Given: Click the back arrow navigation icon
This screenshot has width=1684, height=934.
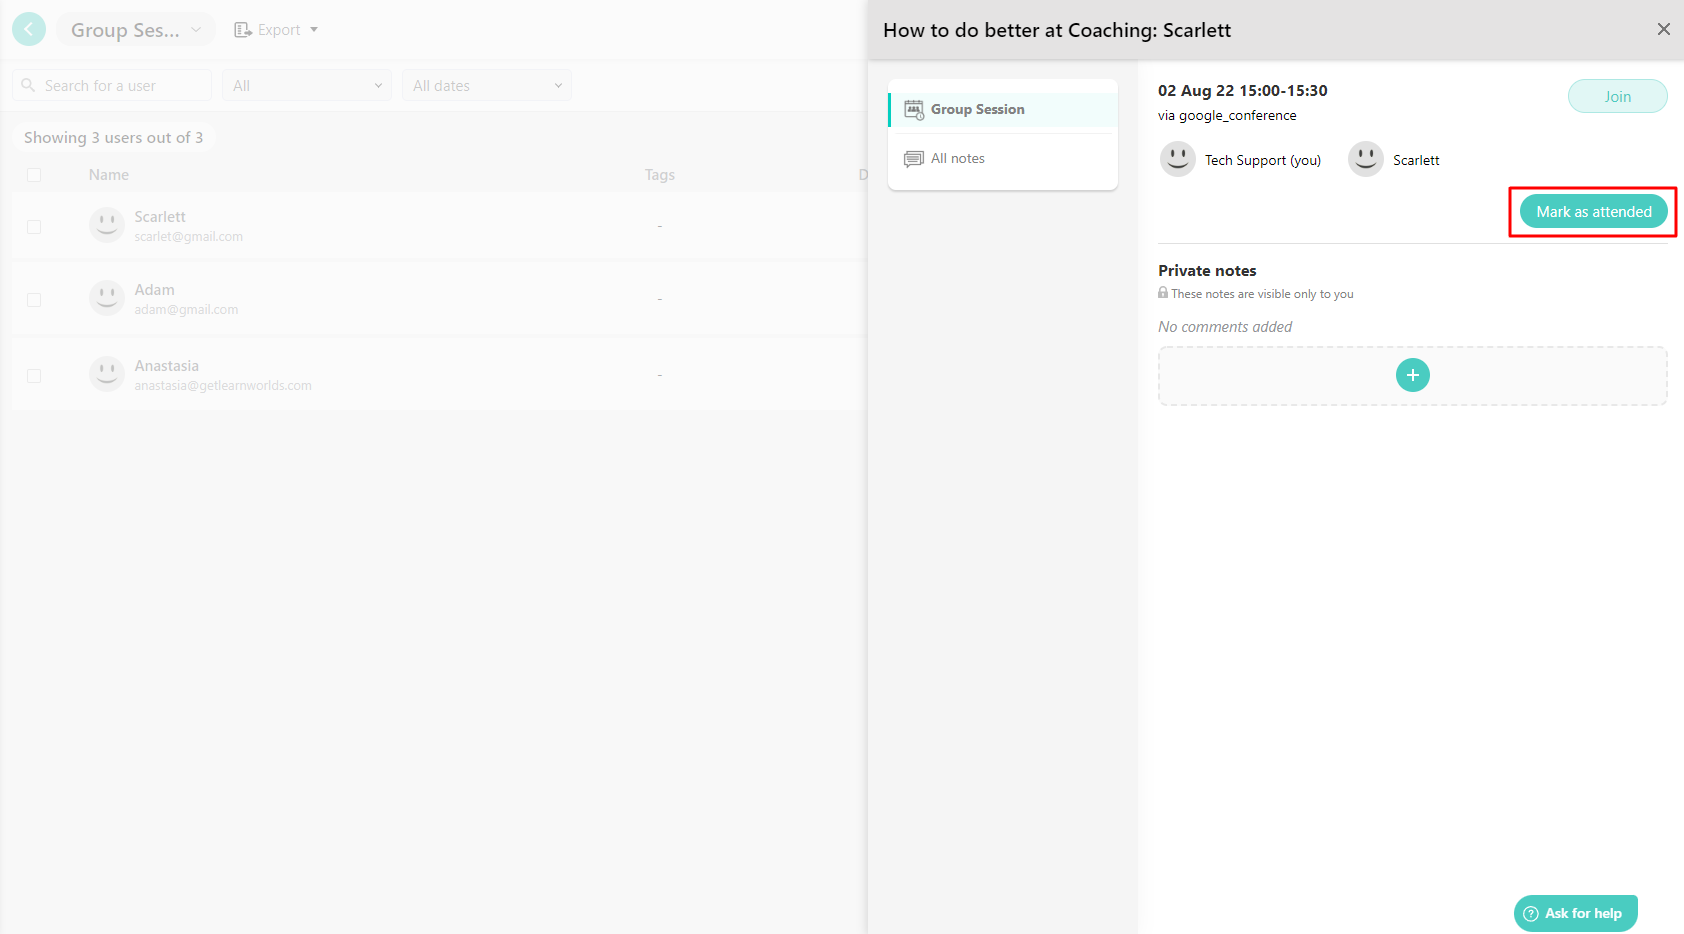Looking at the screenshot, I should (x=28, y=29).
